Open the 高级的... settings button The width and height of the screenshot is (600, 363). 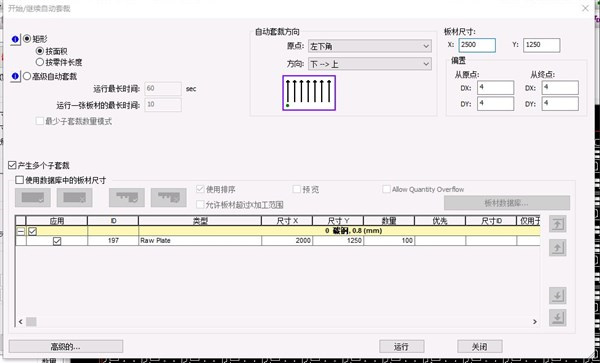(66, 347)
